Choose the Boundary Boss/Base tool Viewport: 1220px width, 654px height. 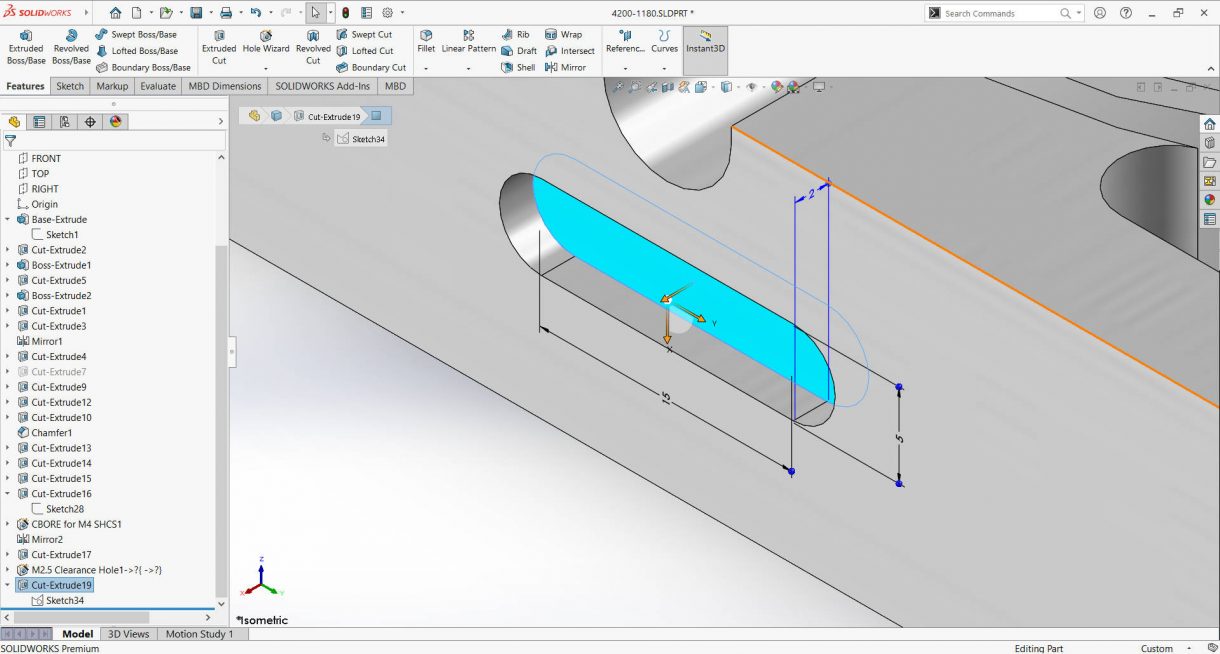click(143, 68)
